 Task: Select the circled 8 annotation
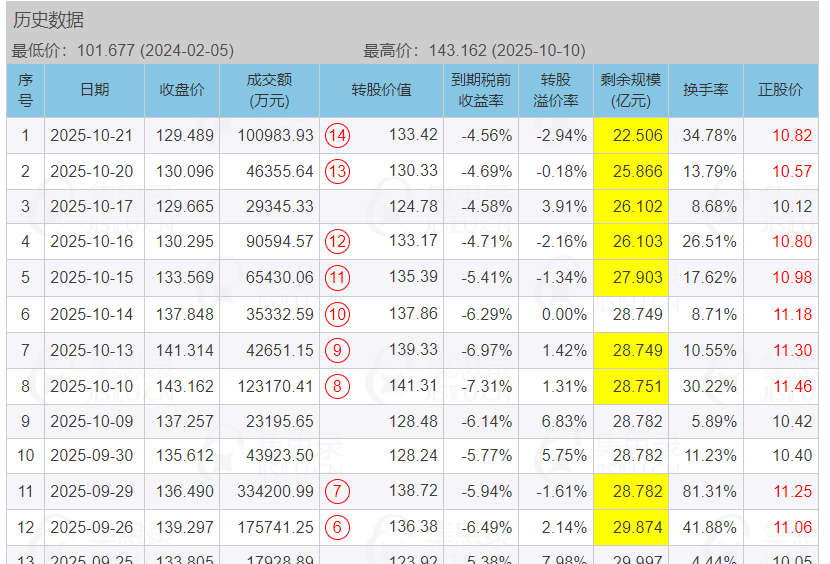(x=337, y=387)
